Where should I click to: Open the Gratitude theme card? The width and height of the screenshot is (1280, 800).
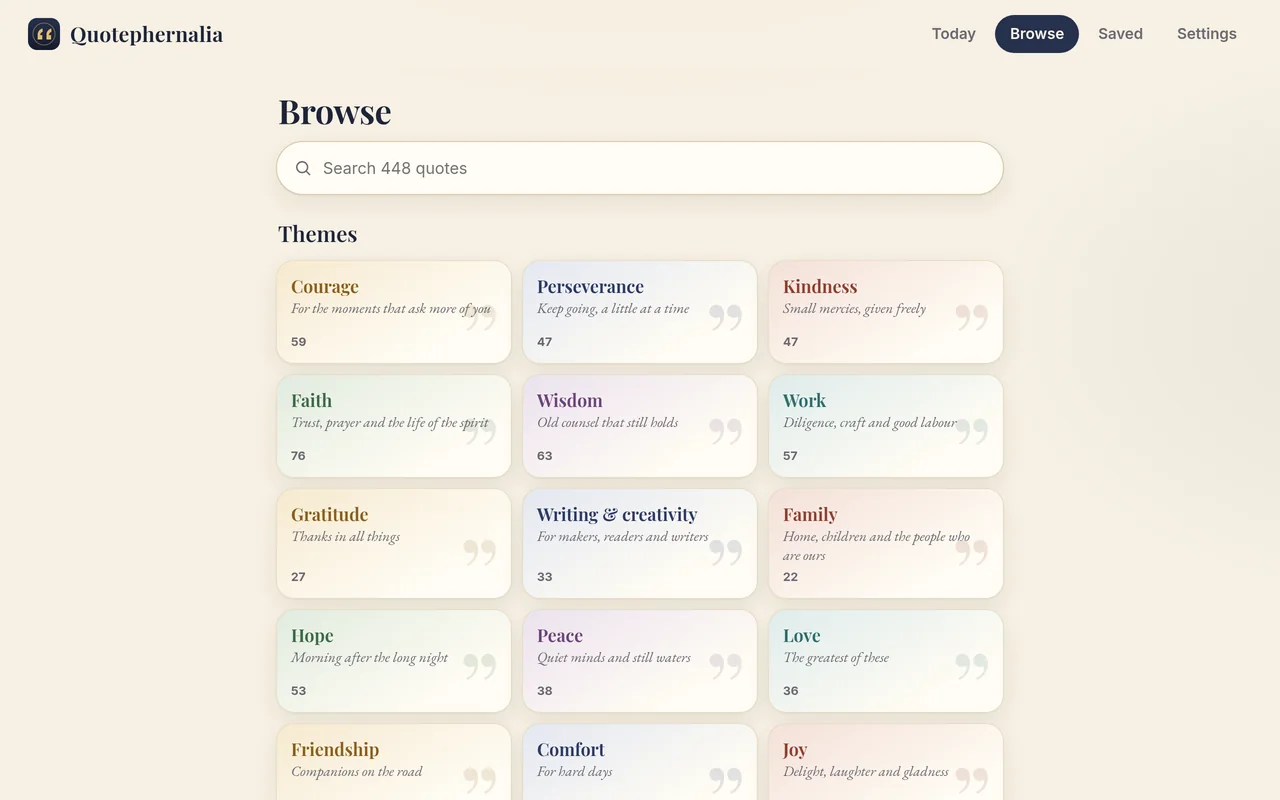(394, 543)
